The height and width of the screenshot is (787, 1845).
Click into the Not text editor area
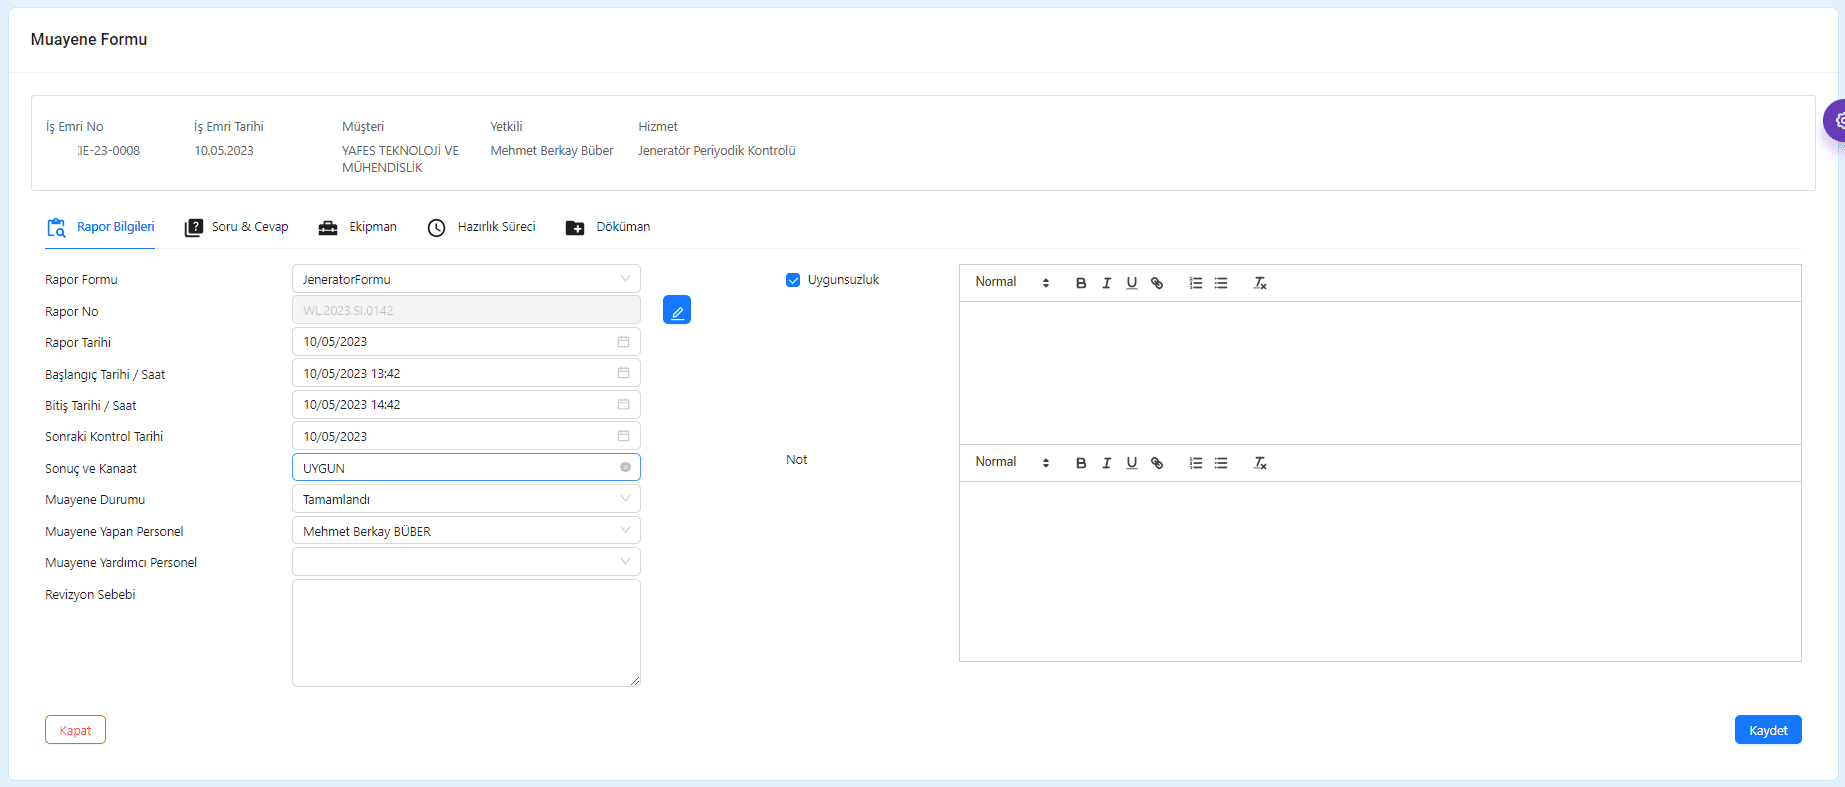click(x=1380, y=571)
